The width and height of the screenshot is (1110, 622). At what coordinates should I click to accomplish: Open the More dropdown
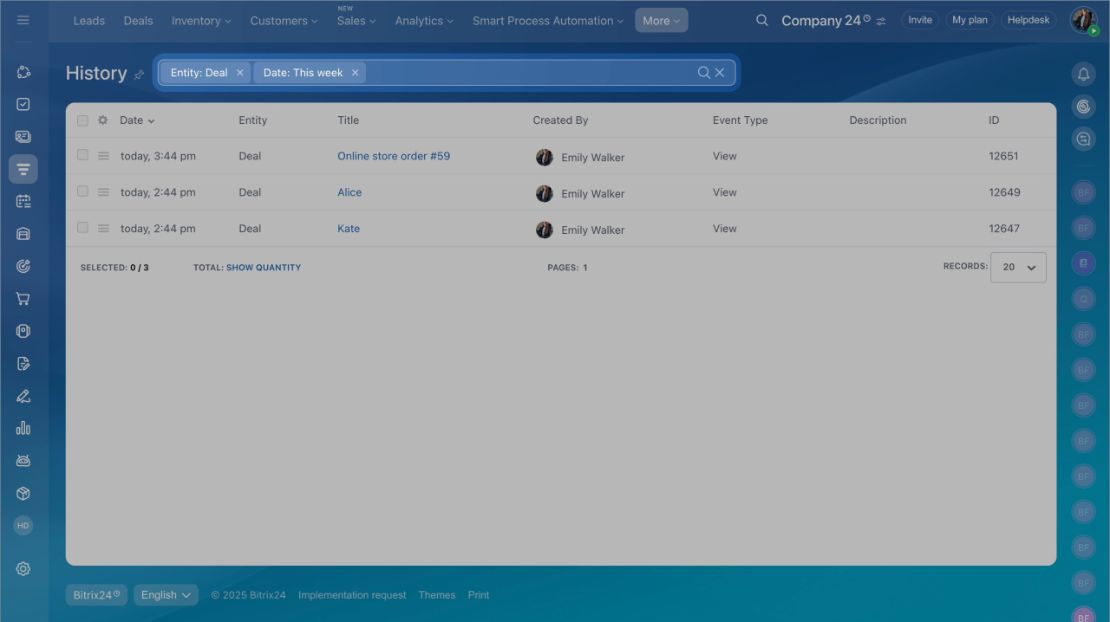661,21
